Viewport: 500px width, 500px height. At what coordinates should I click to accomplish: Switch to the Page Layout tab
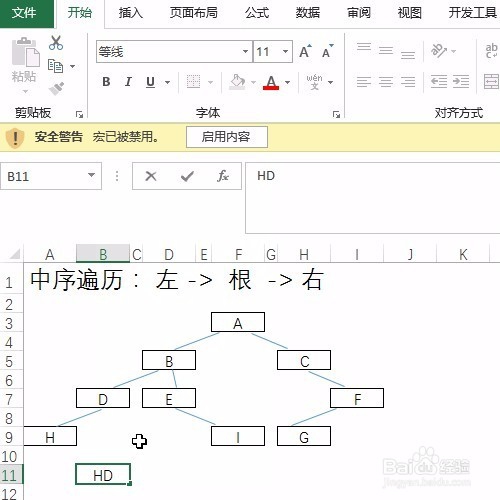pyautogui.click(x=194, y=13)
